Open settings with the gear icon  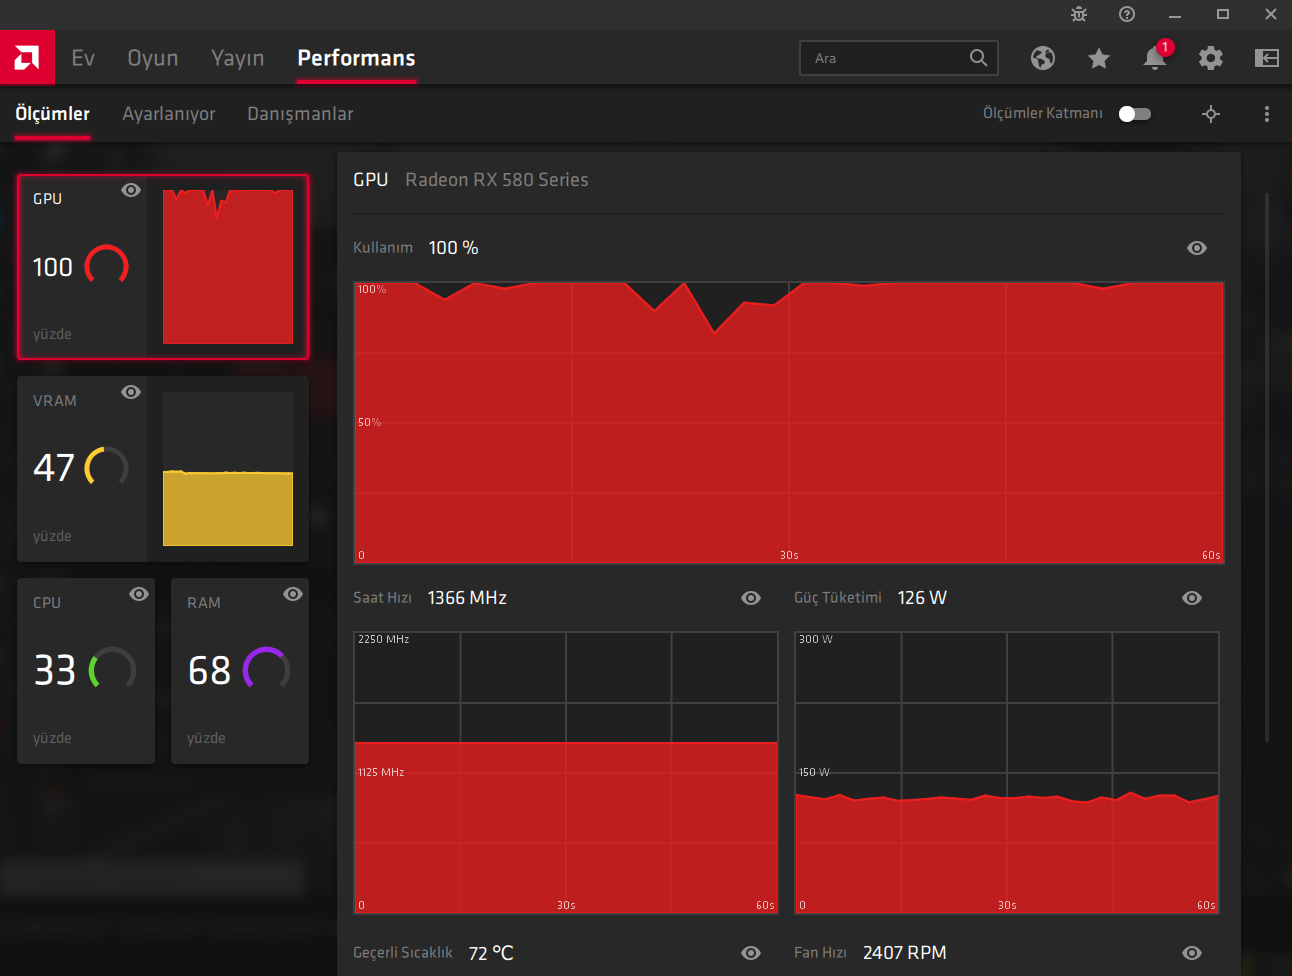tap(1211, 58)
